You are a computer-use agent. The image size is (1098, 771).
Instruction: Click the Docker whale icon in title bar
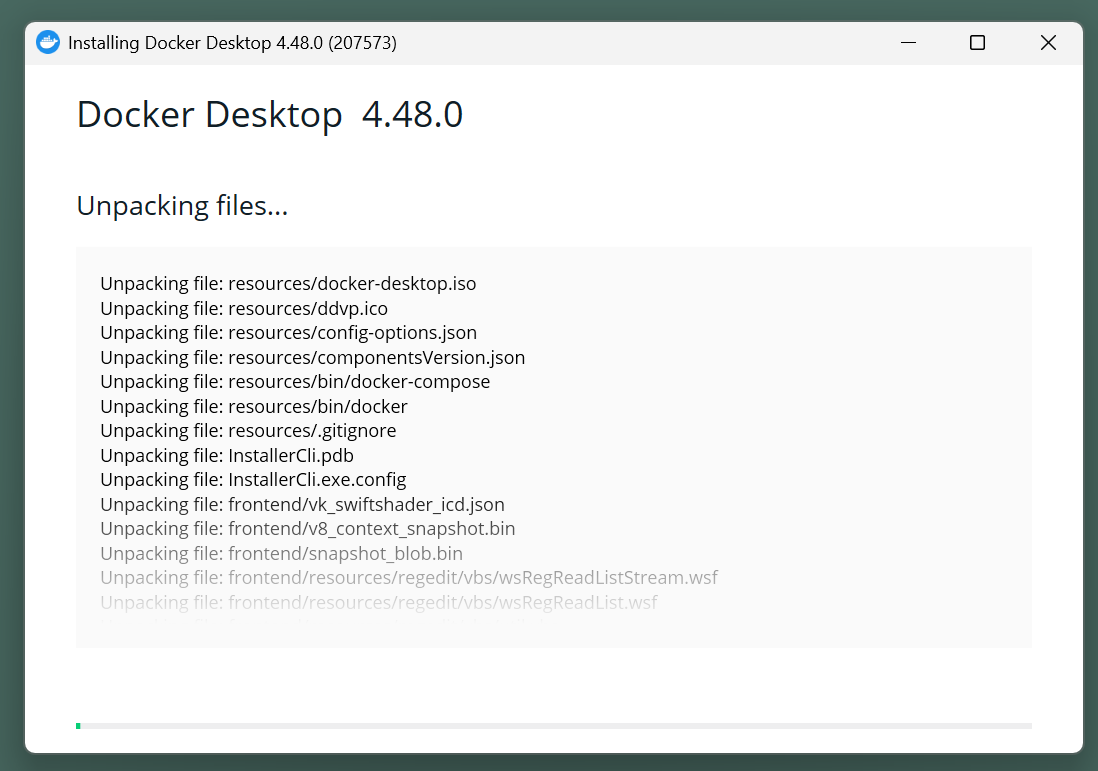pyautogui.click(x=48, y=43)
